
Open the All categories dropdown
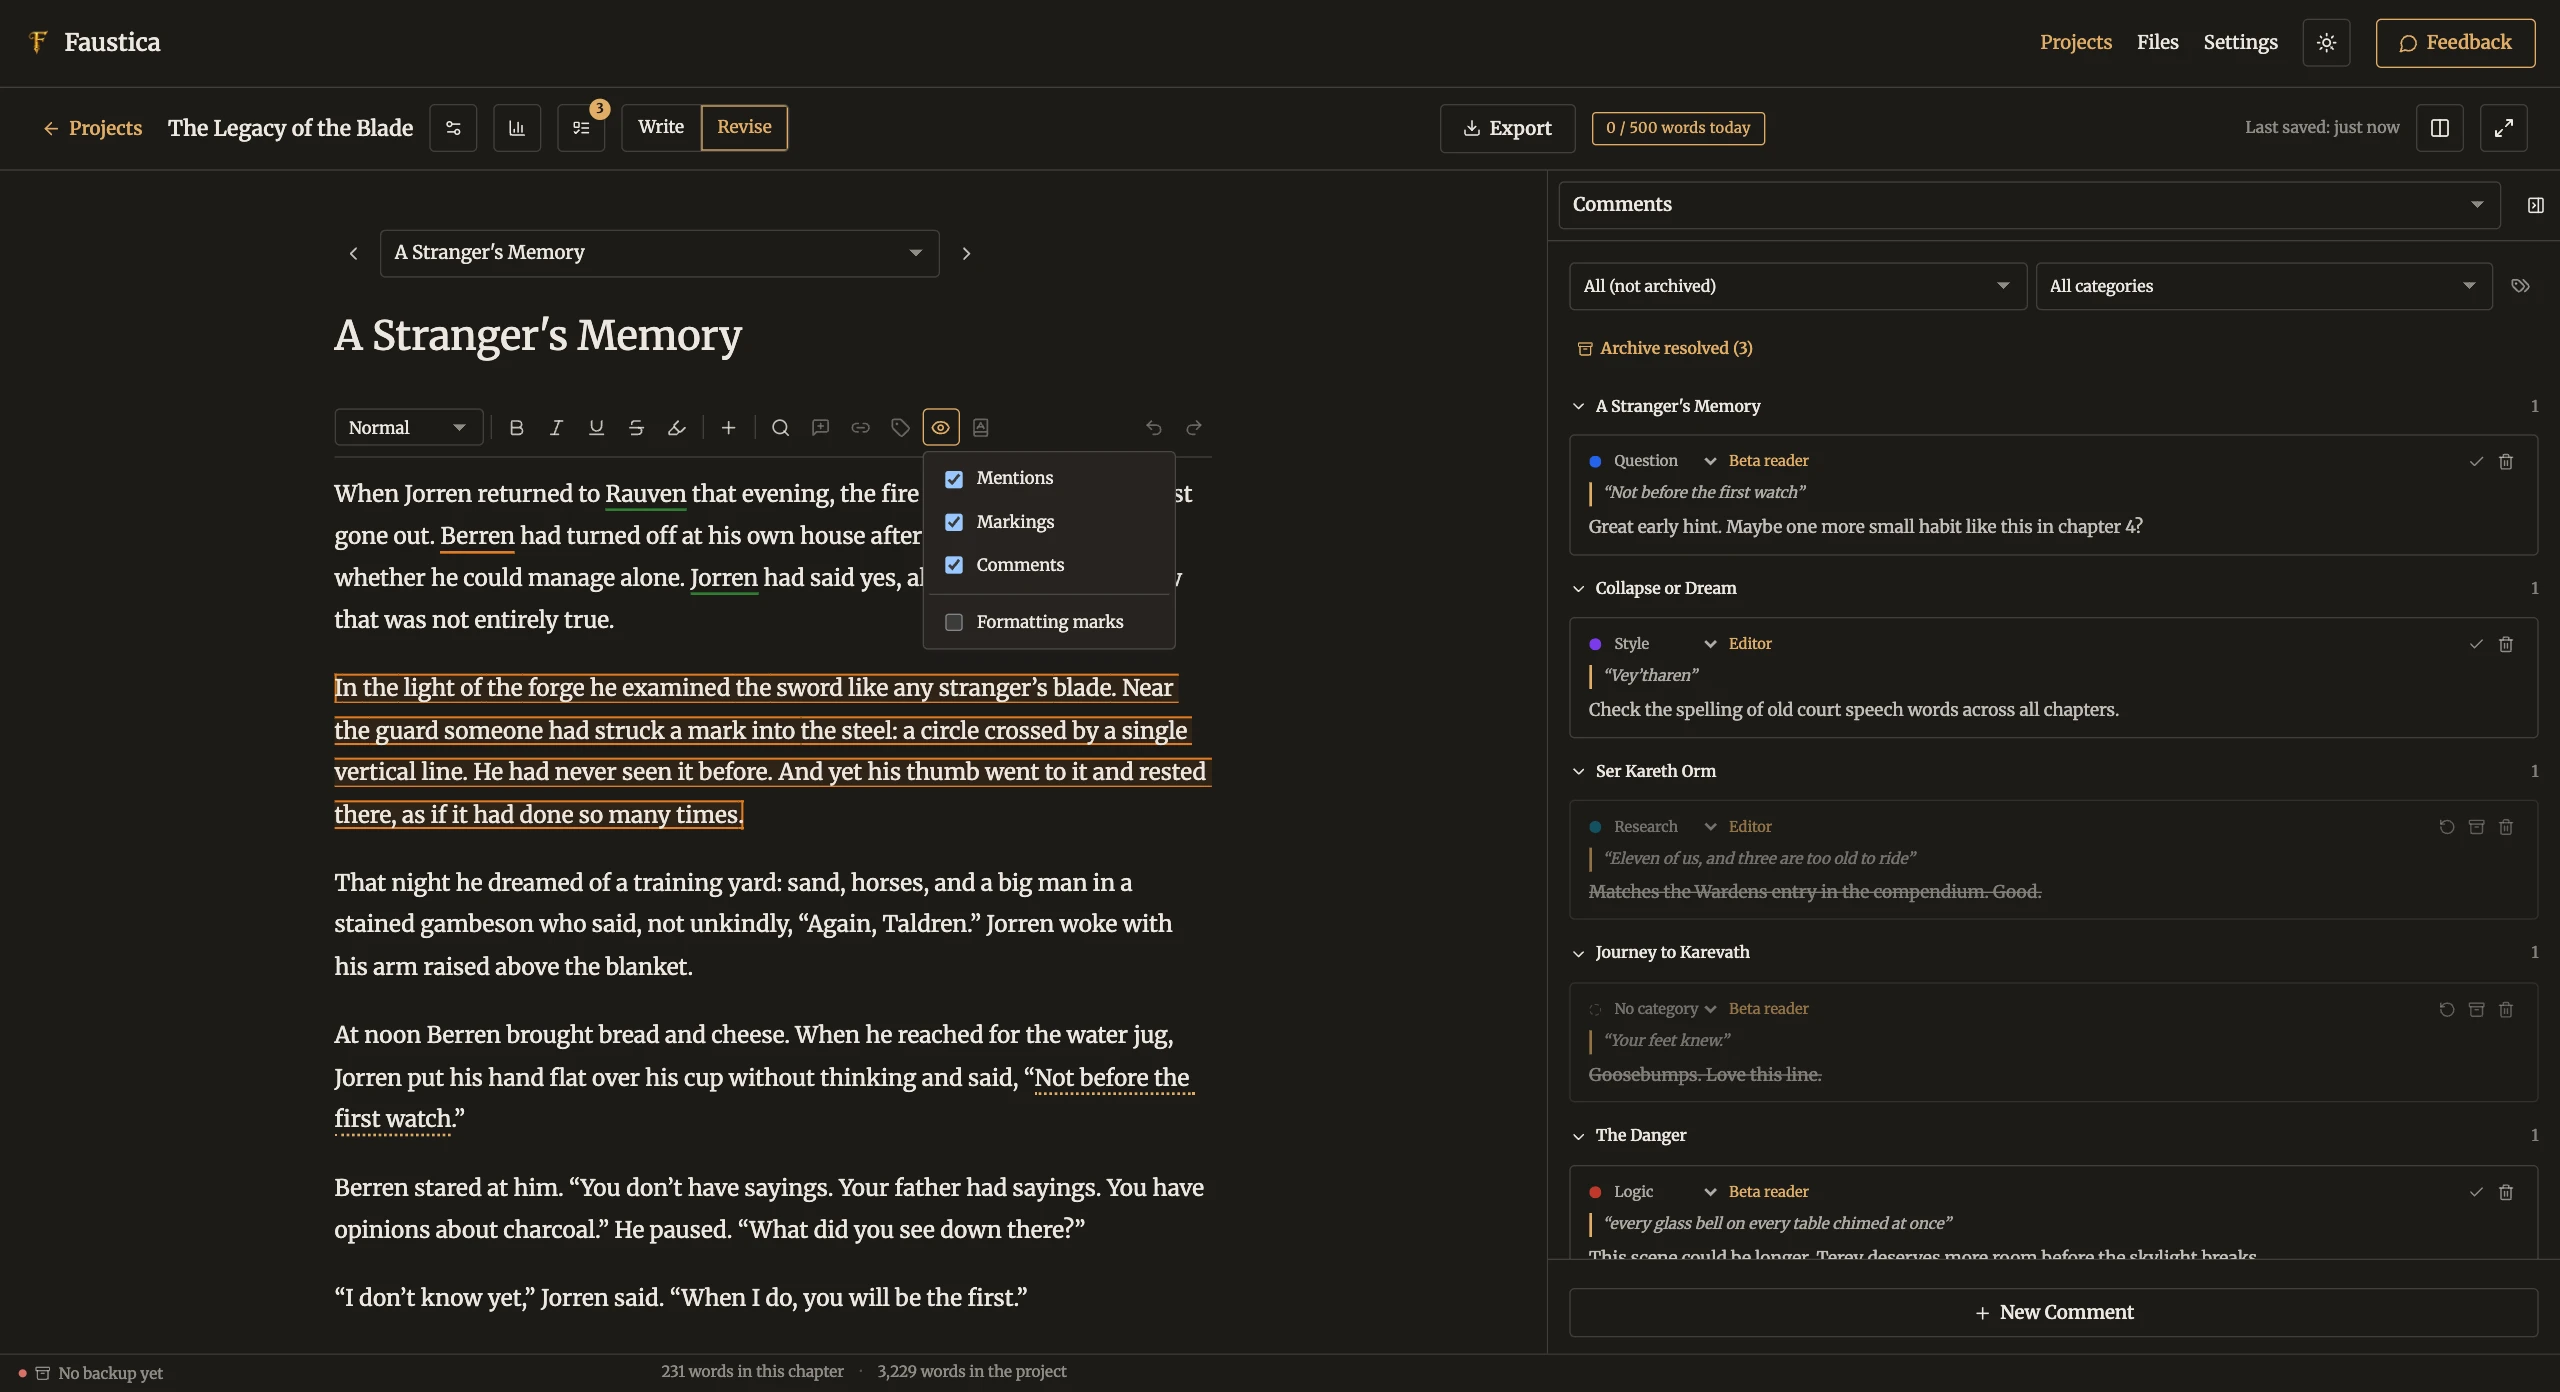pyautogui.click(x=2263, y=287)
